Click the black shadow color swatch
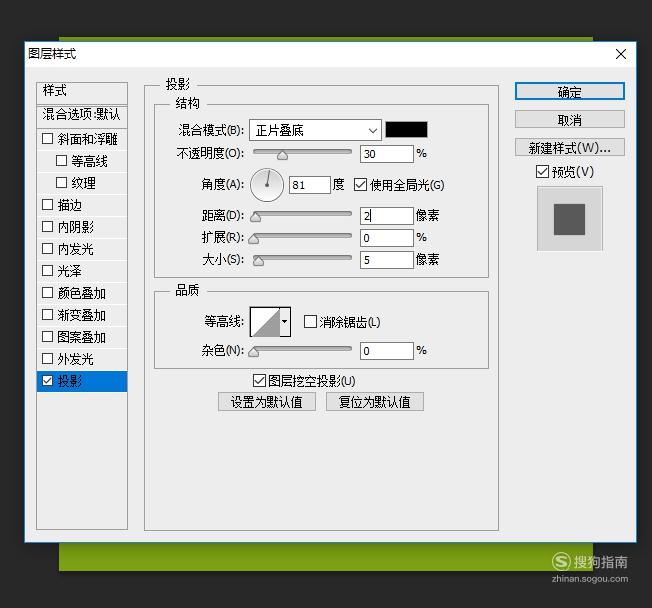This screenshot has width=652, height=608. [406, 129]
